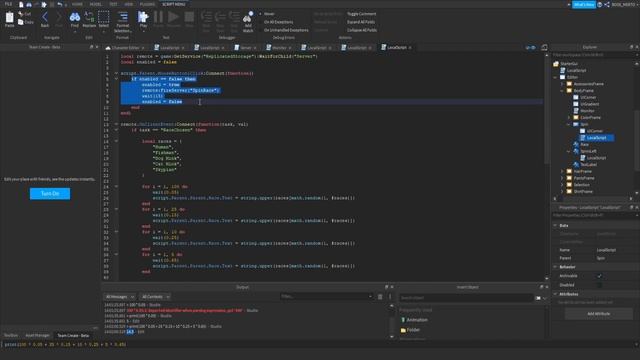The image size is (640, 360).
Task: Click the Turn On button in Team Create
Action: click(50, 193)
